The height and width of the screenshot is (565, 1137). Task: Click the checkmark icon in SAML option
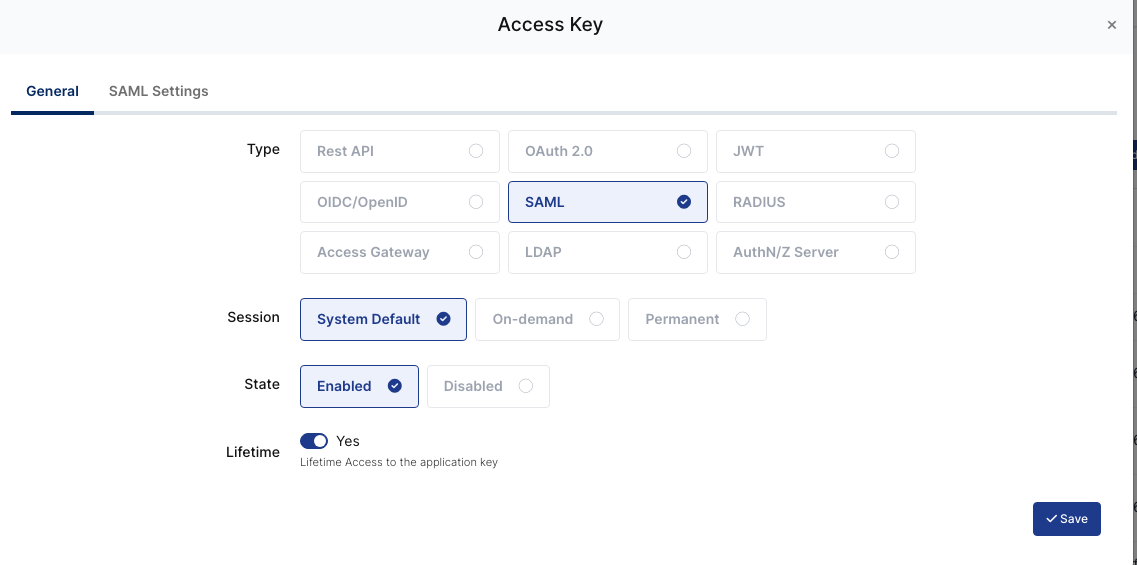(684, 202)
